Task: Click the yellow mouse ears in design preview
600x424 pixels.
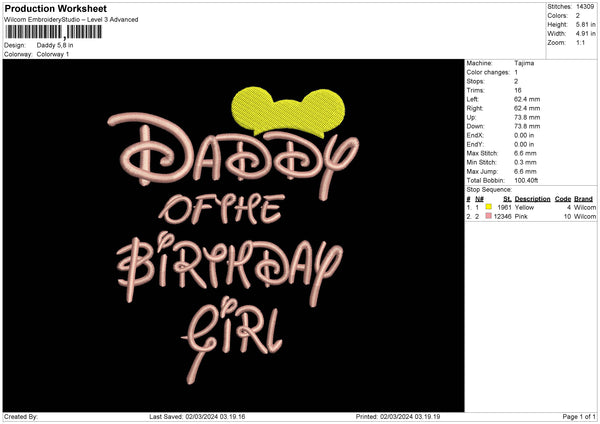Action: coord(289,111)
